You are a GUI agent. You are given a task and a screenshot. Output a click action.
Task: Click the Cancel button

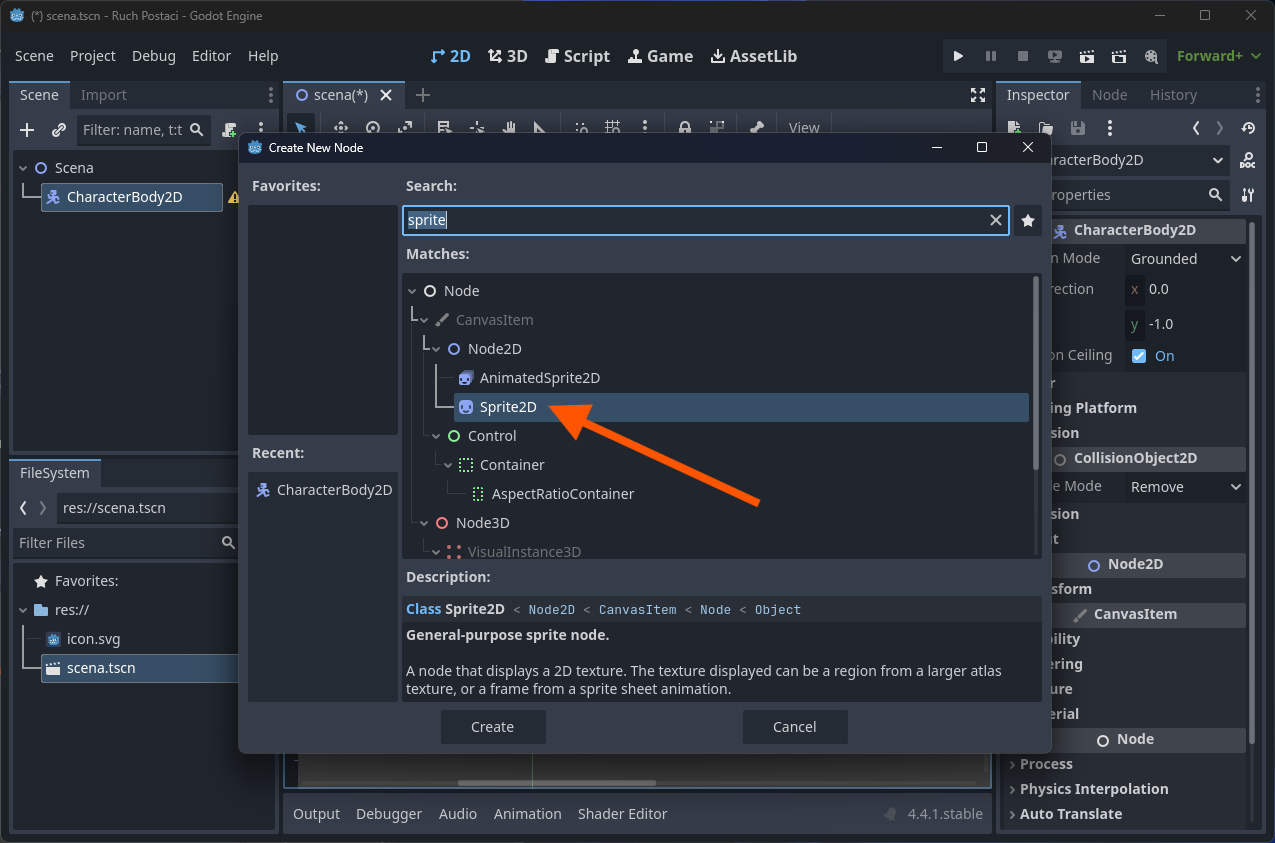tap(795, 727)
